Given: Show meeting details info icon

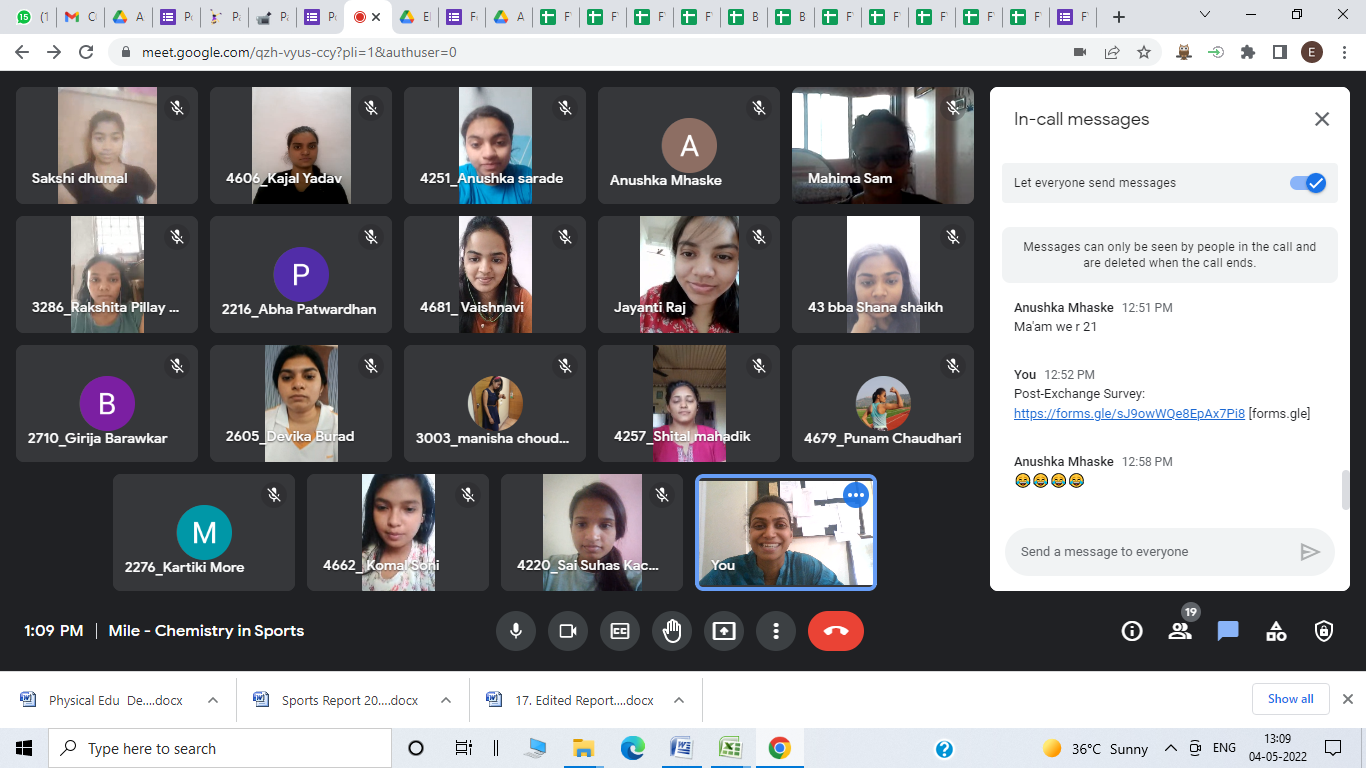Looking at the screenshot, I should pyautogui.click(x=1132, y=631).
